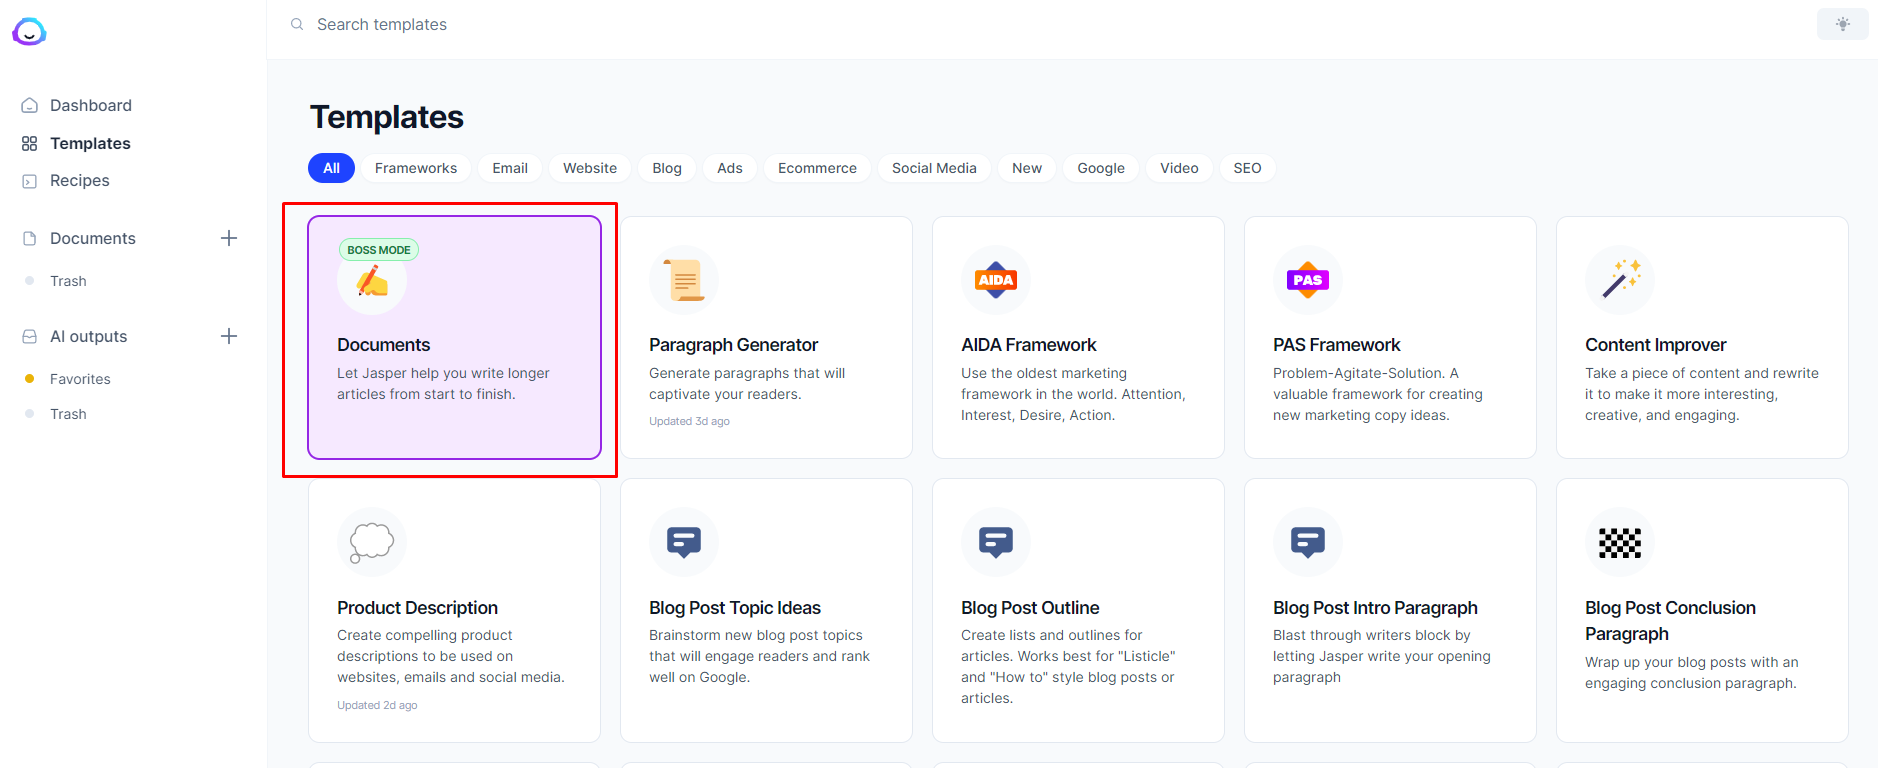Open Dashboard from the sidebar
The height and width of the screenshot is (768, 1878).
(91, 105)
